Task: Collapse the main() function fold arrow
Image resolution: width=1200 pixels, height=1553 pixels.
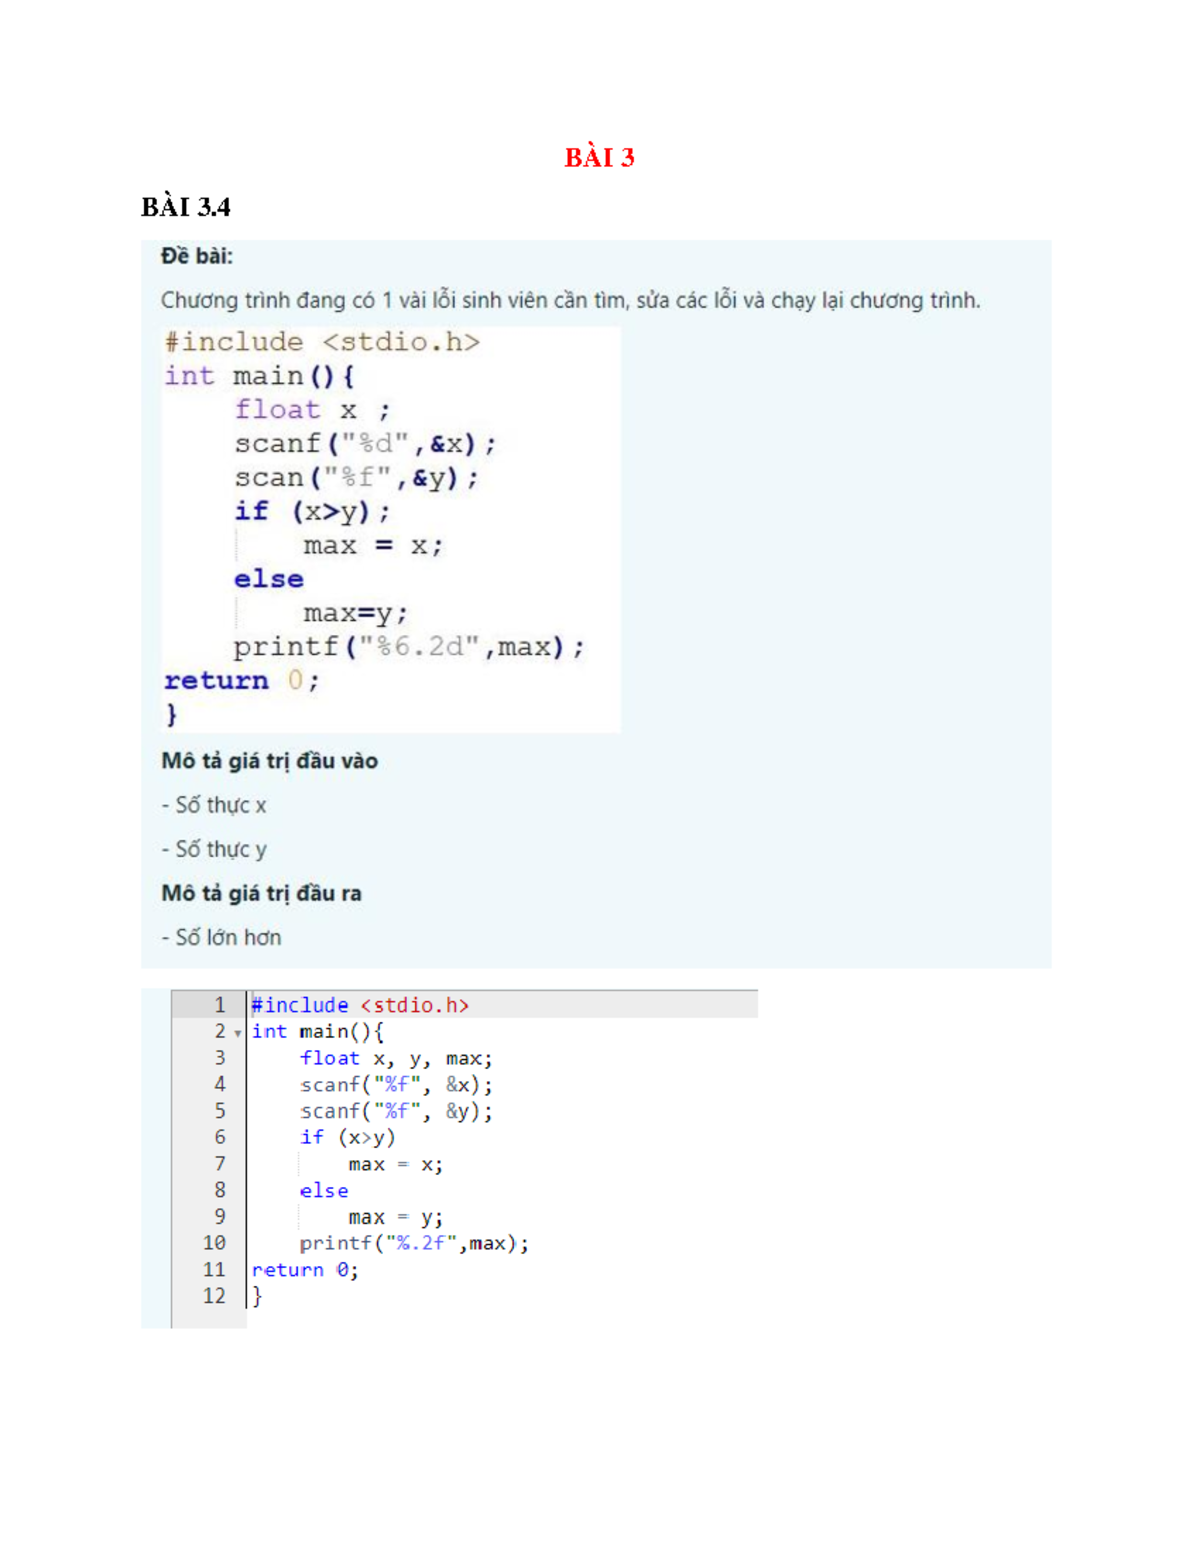Action: click(x=235, y=1032)
